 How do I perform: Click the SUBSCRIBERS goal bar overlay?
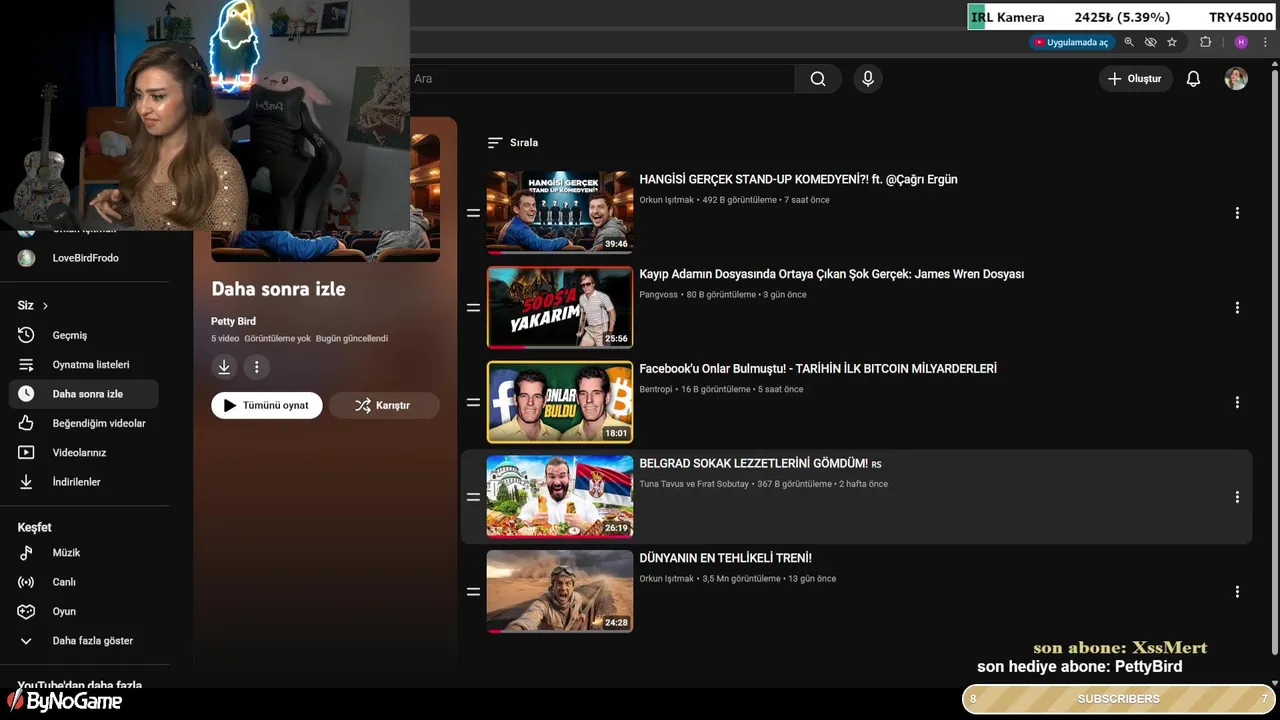pyautogui.click(x=1119, y=699)
